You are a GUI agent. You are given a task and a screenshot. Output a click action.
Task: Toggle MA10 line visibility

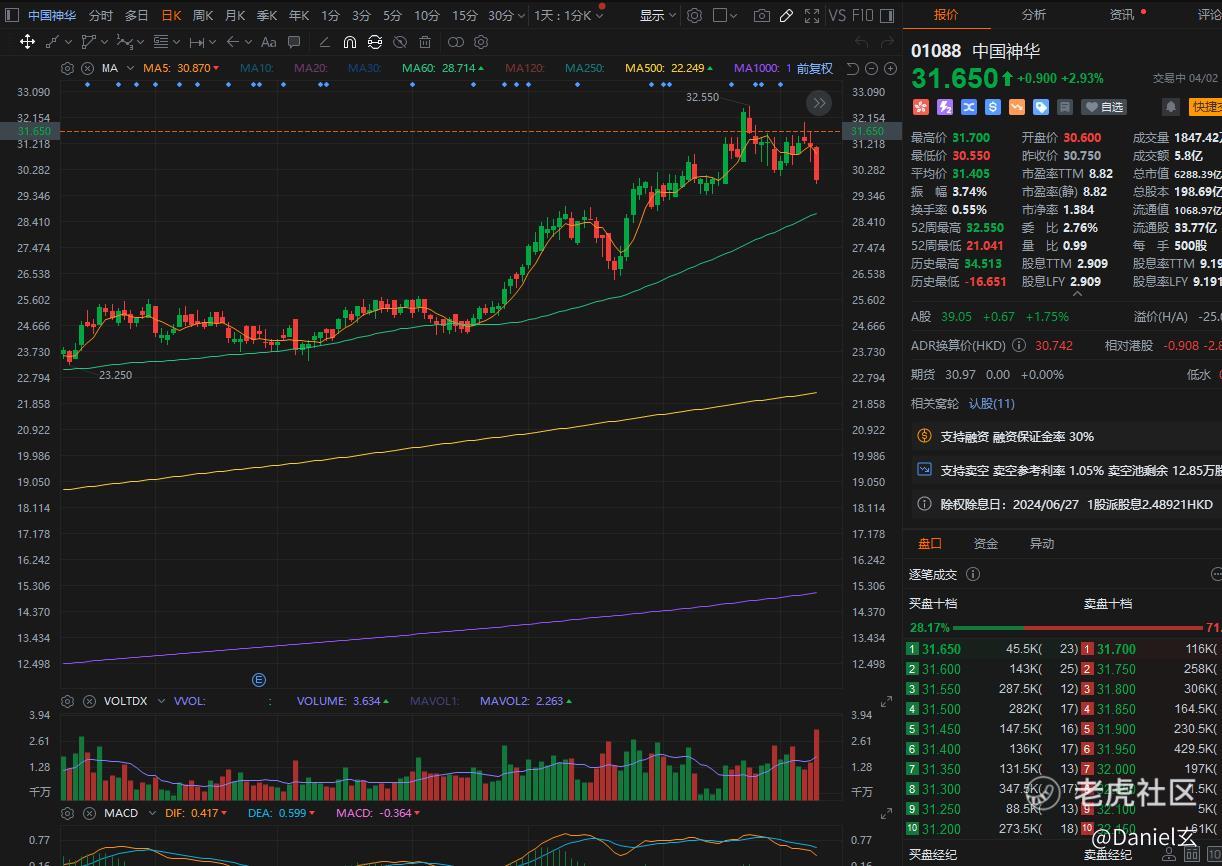[257, 68]
